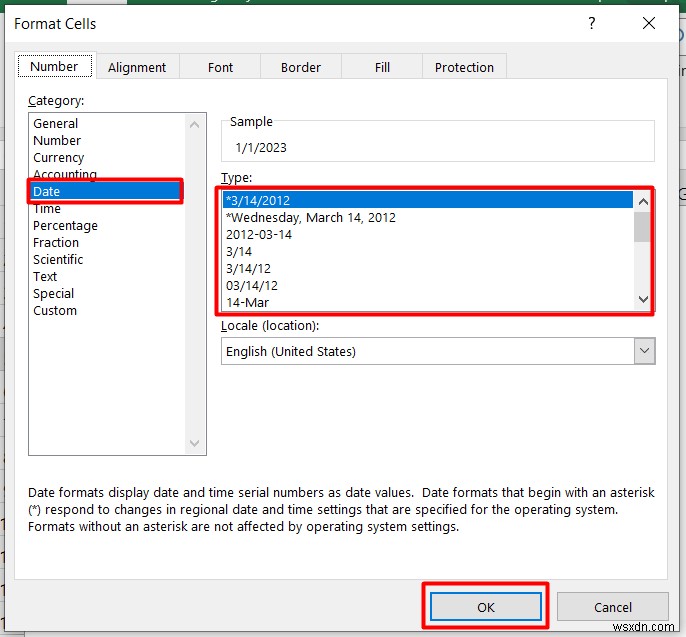Choose the 2012-03-14 date type
Image resolution: width=686 pixels, height=637 pixels.
[x=428, y=234]
